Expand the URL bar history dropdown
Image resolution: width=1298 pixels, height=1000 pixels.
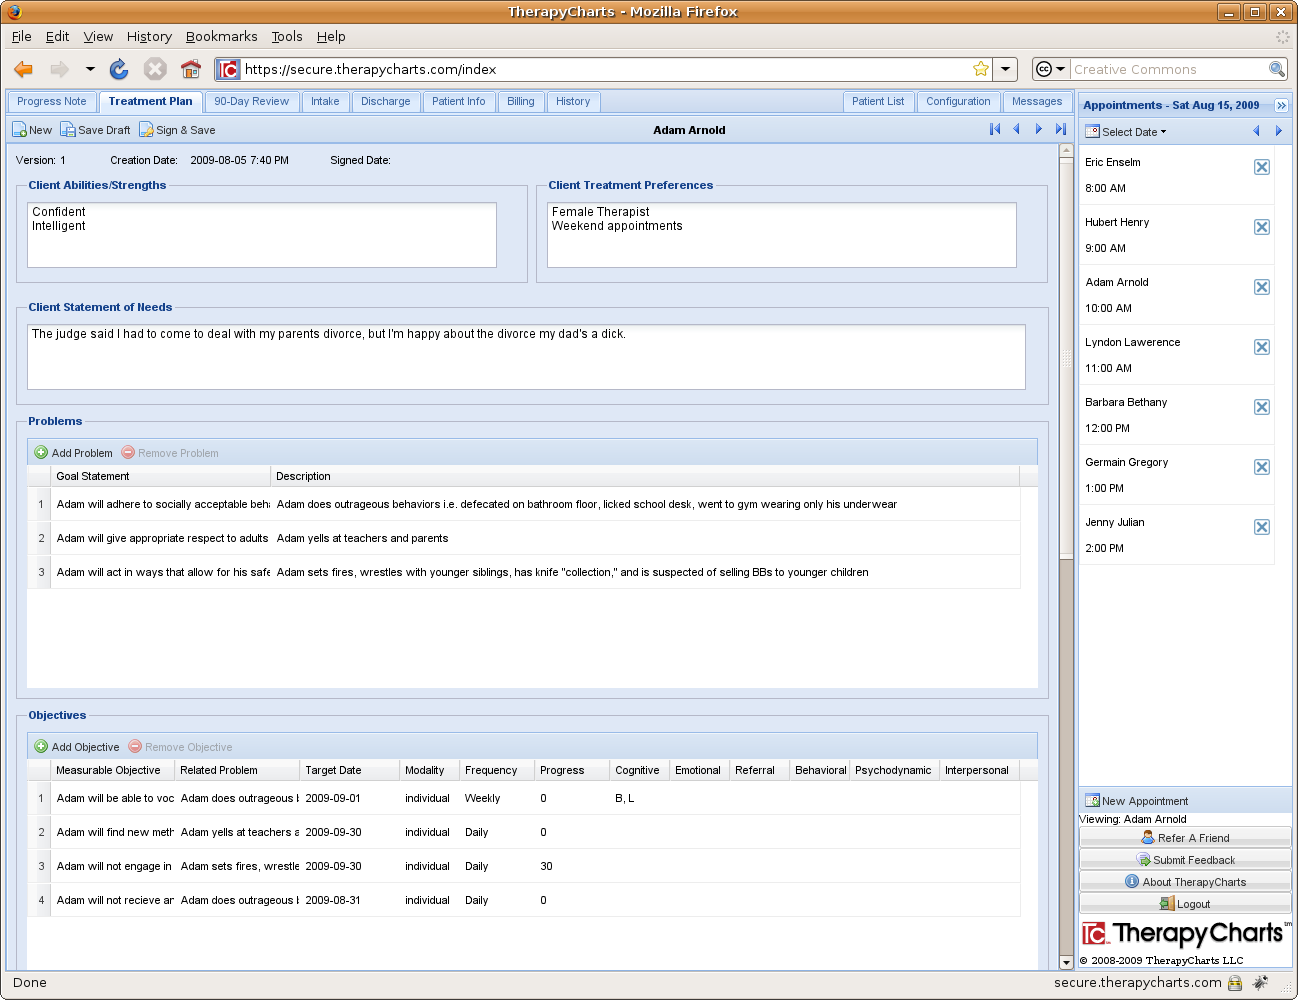coord(1005,69)
